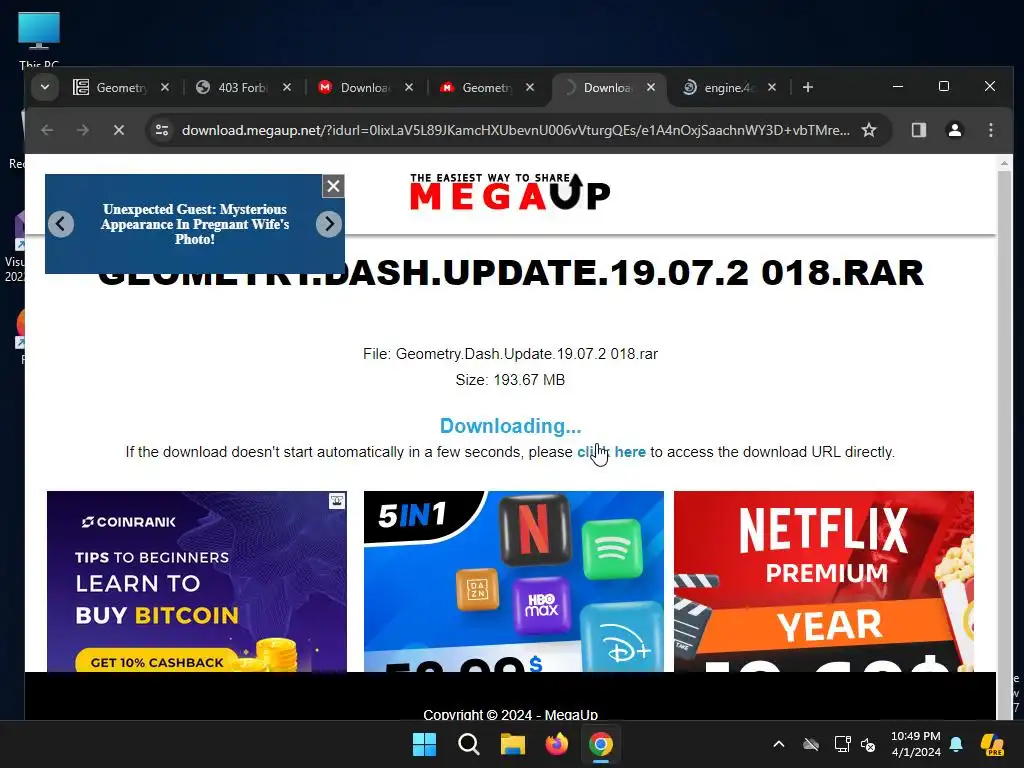Bookmark this page with star icon

[x=869, y=130]
